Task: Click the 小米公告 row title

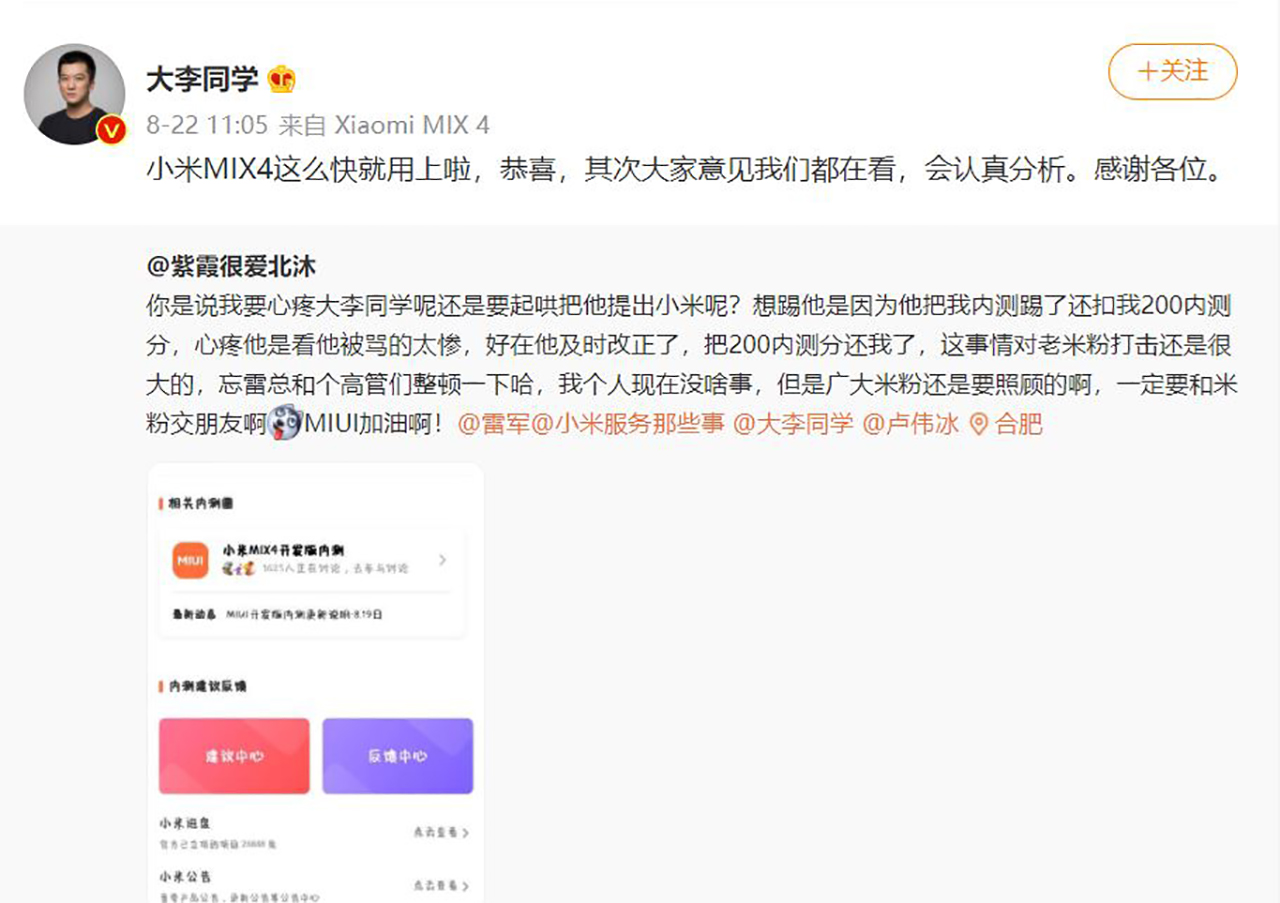Action: 185,877
